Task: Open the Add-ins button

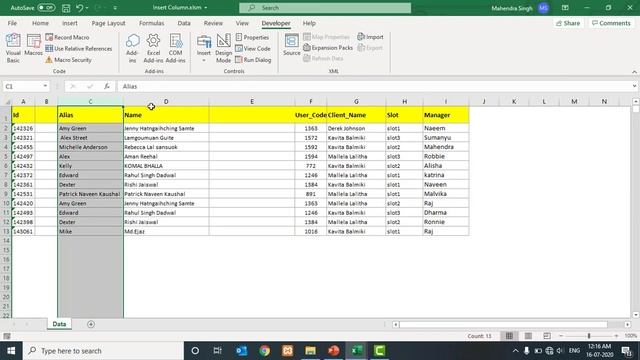Action: tap(132, 48)
